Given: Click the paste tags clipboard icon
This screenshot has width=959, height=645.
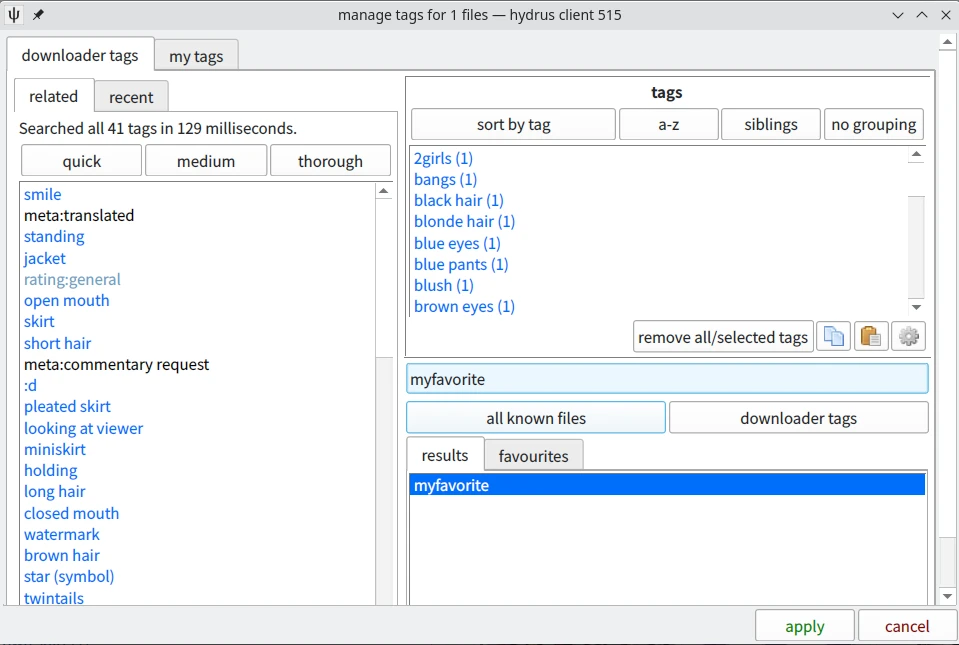Looking at the screenshot, I should (871, 337).
